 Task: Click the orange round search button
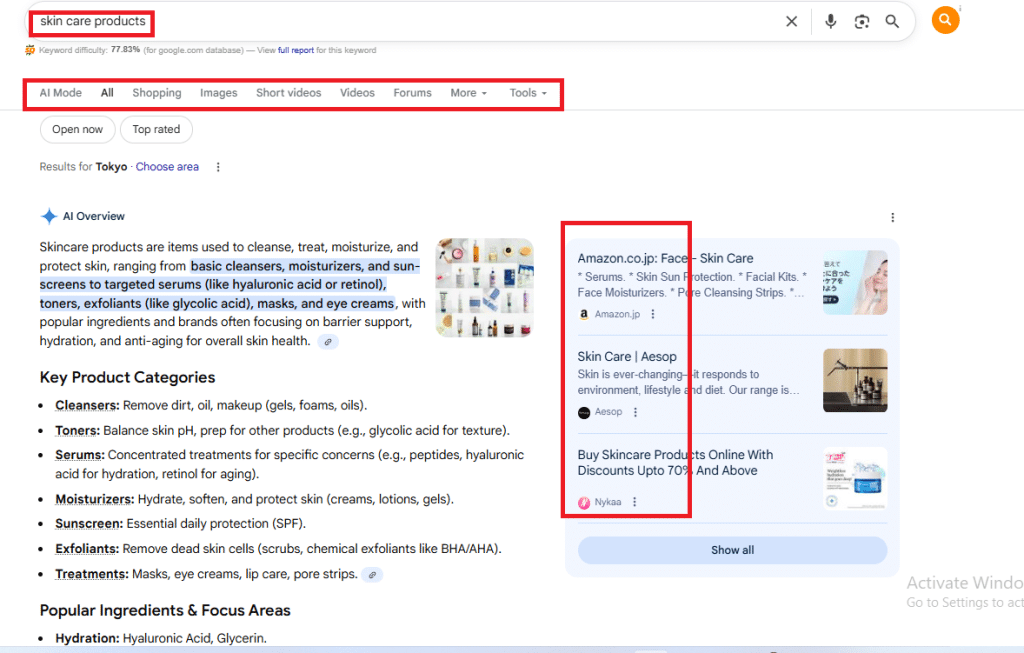click(x=945, y=20)
